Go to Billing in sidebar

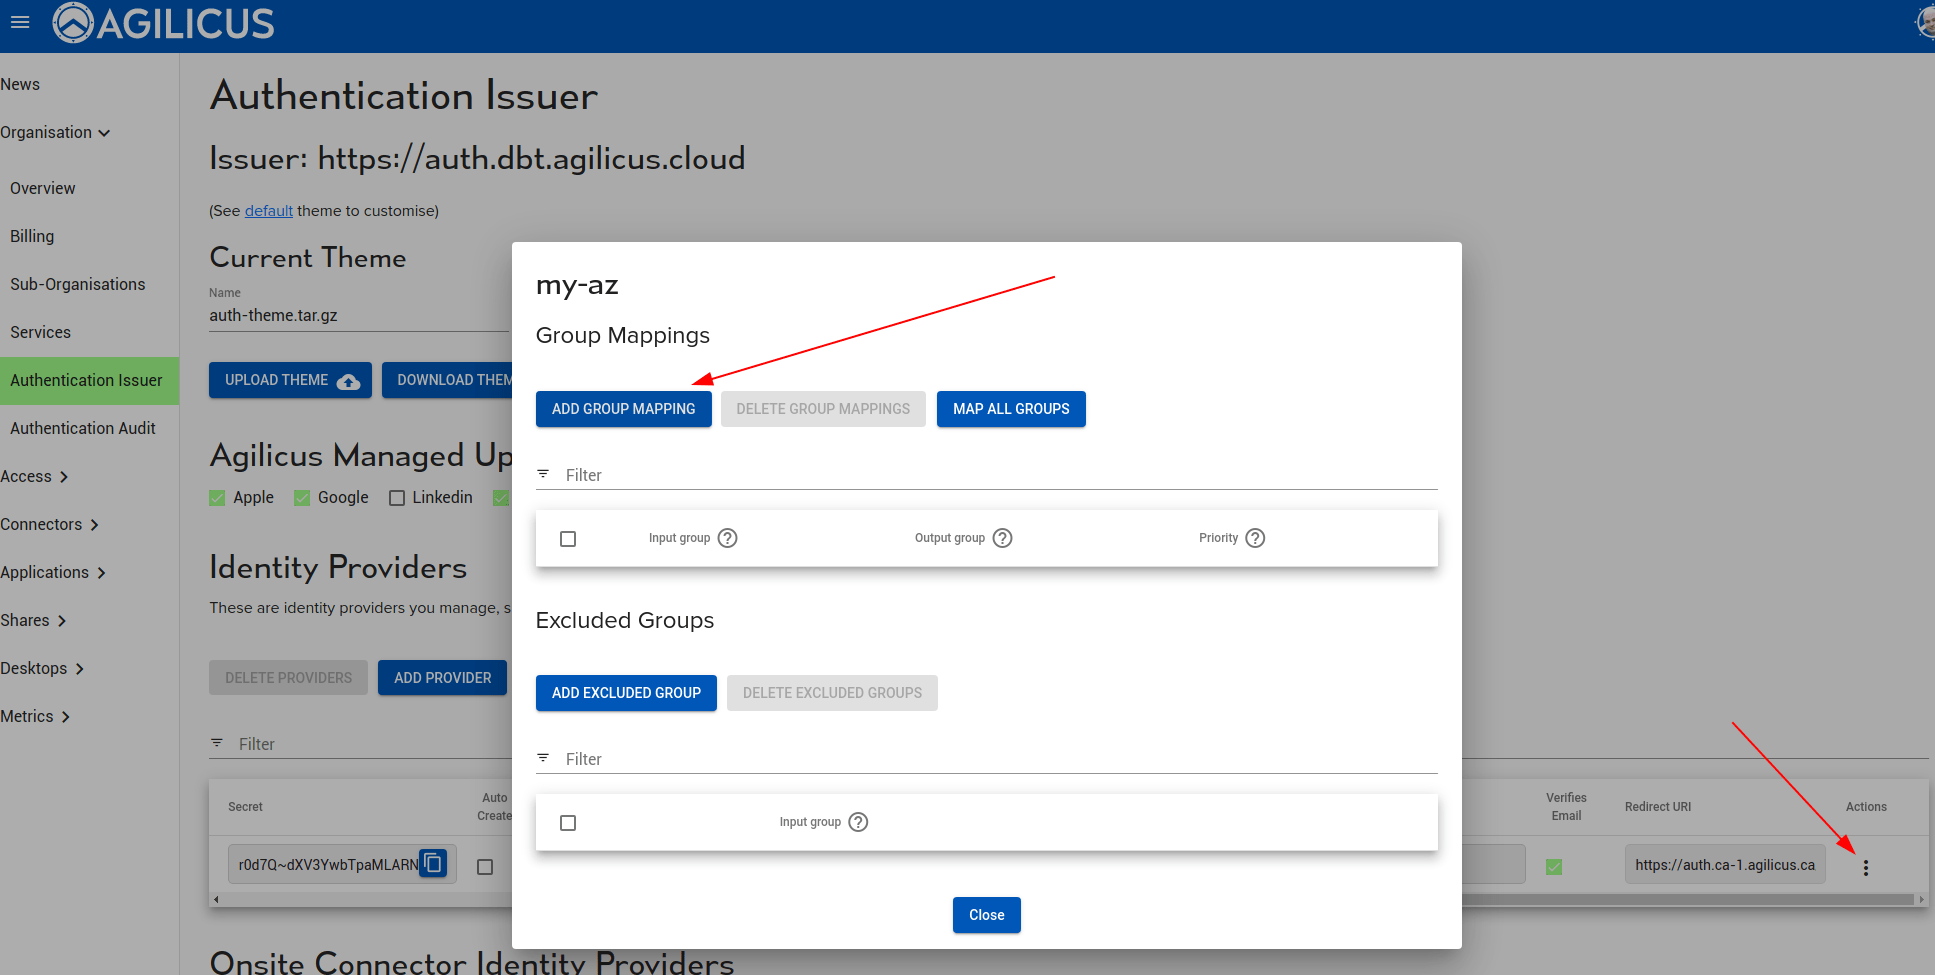click(32, 237)
